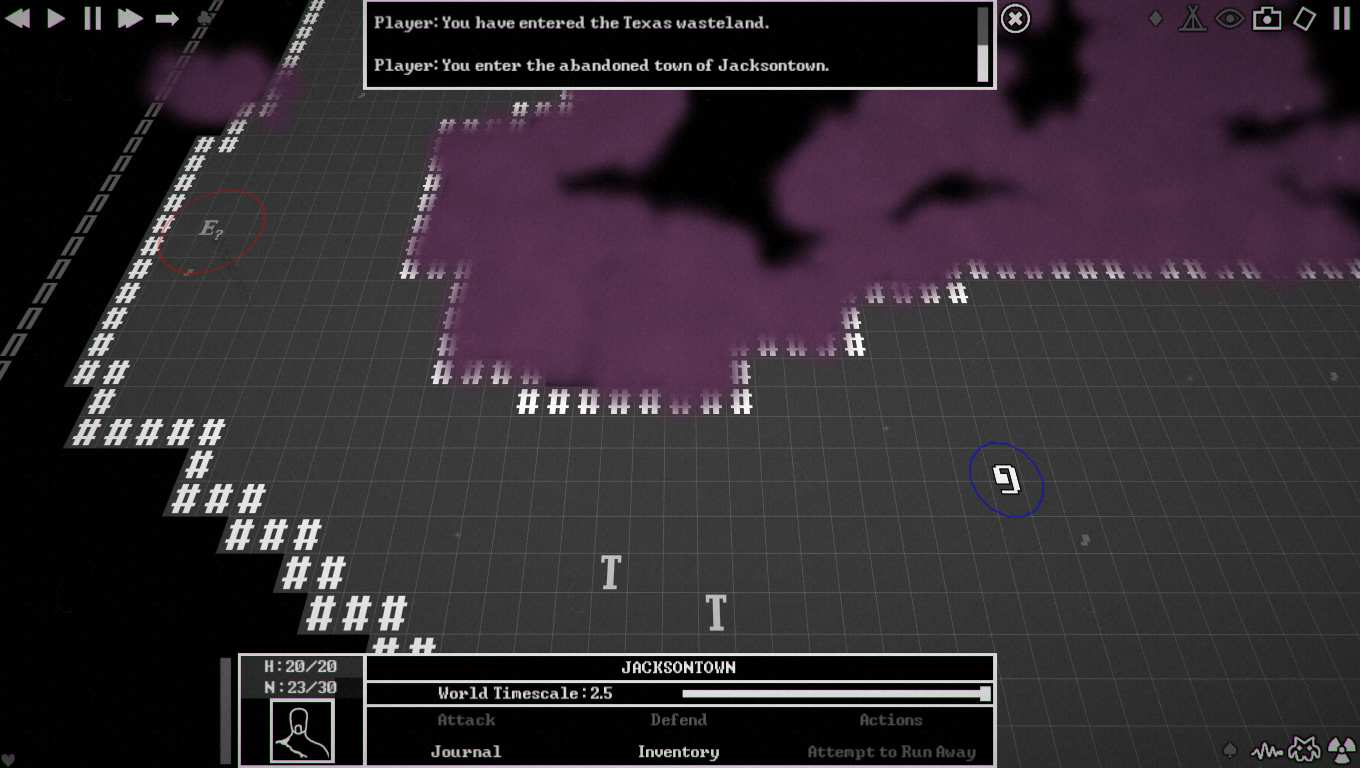
Task: Click the player portrait thumbnail
Action: coord(302,730)
